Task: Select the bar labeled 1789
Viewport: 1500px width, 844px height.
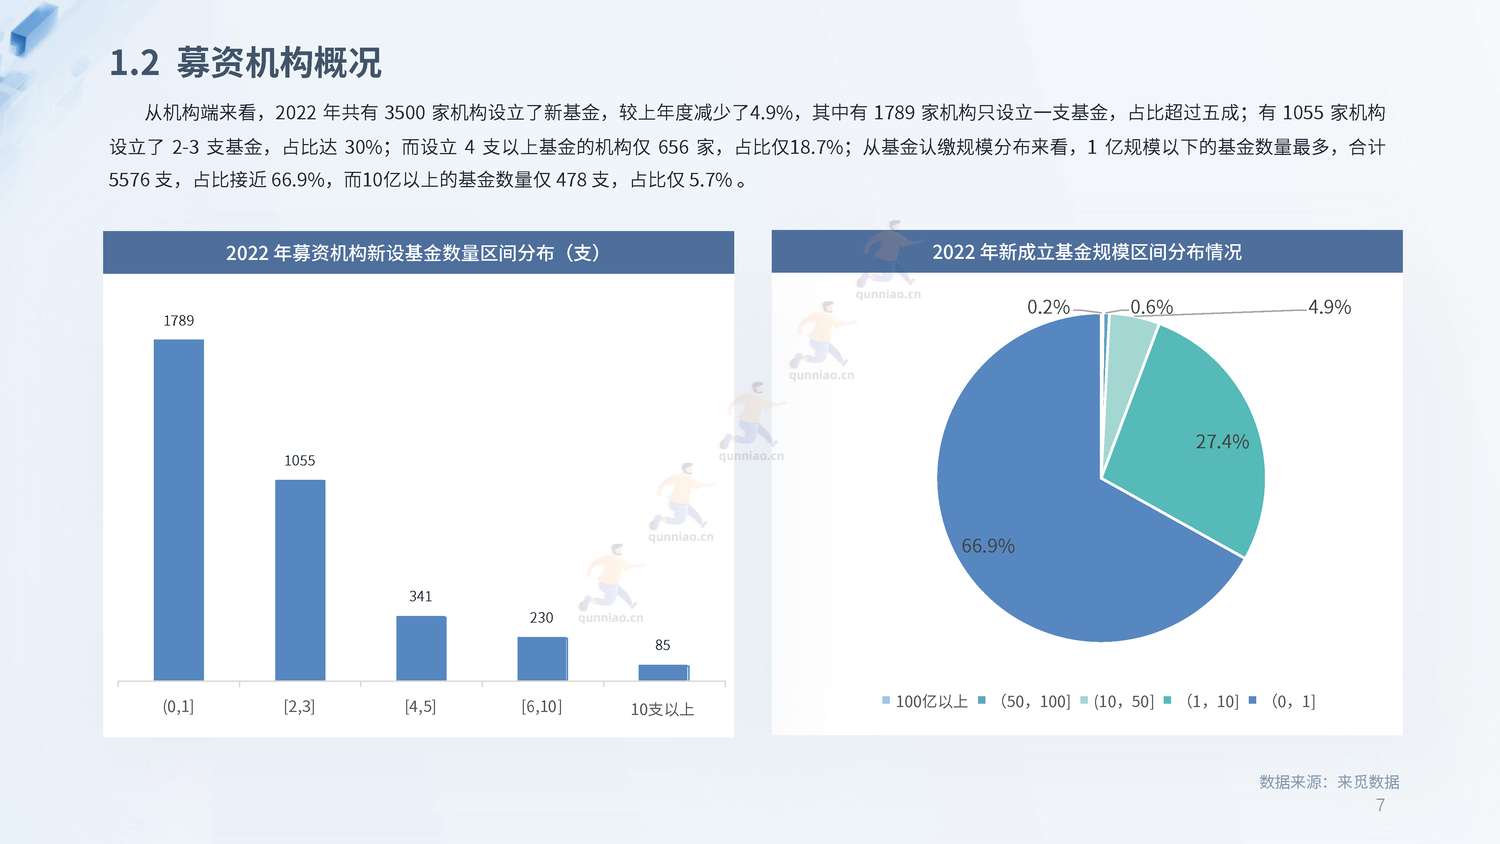Action: point(179,510)
